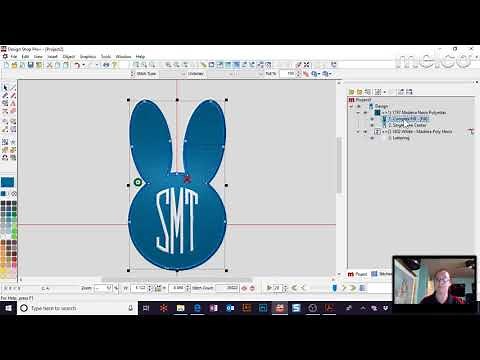This screenshot has height=360, width=480.
Task: Click the Width input field
Action: click(x=138, y=288)
